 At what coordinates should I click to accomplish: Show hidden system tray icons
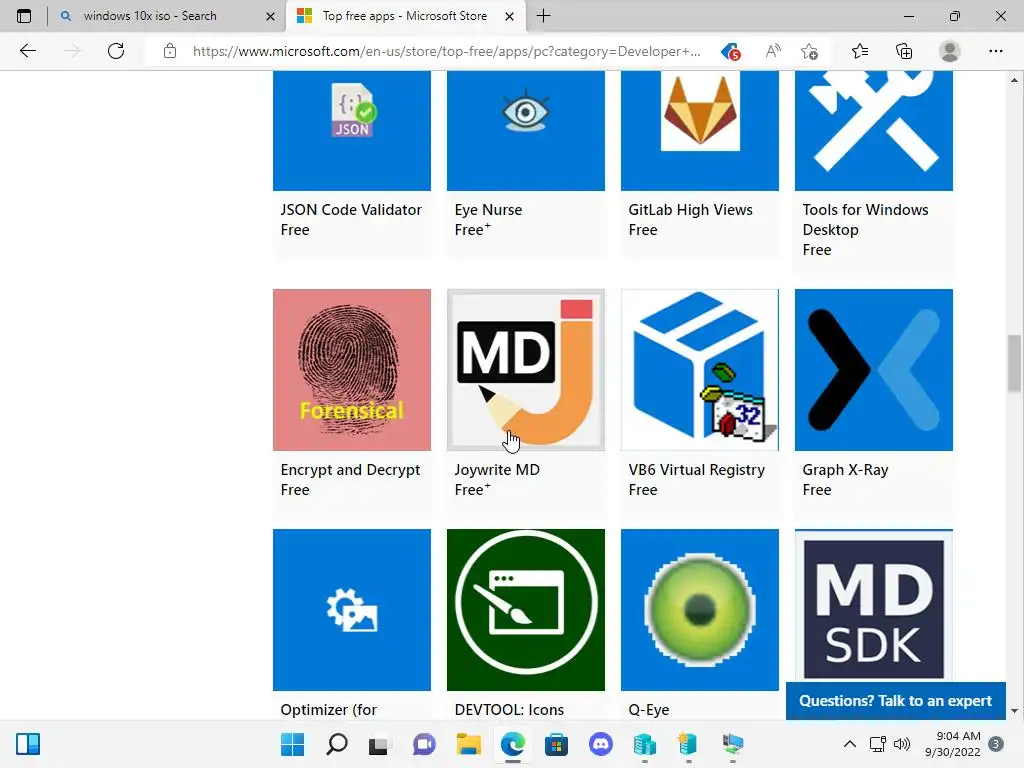(x=850, y=744)
